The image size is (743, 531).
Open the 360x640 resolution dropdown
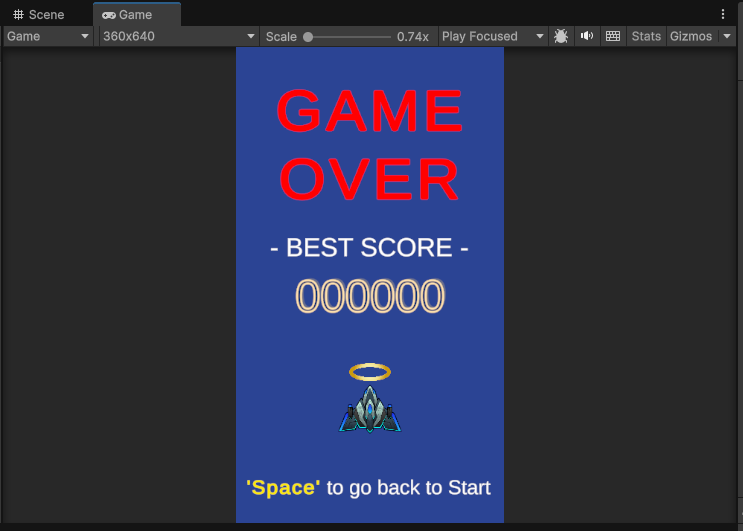coord(179,36)
